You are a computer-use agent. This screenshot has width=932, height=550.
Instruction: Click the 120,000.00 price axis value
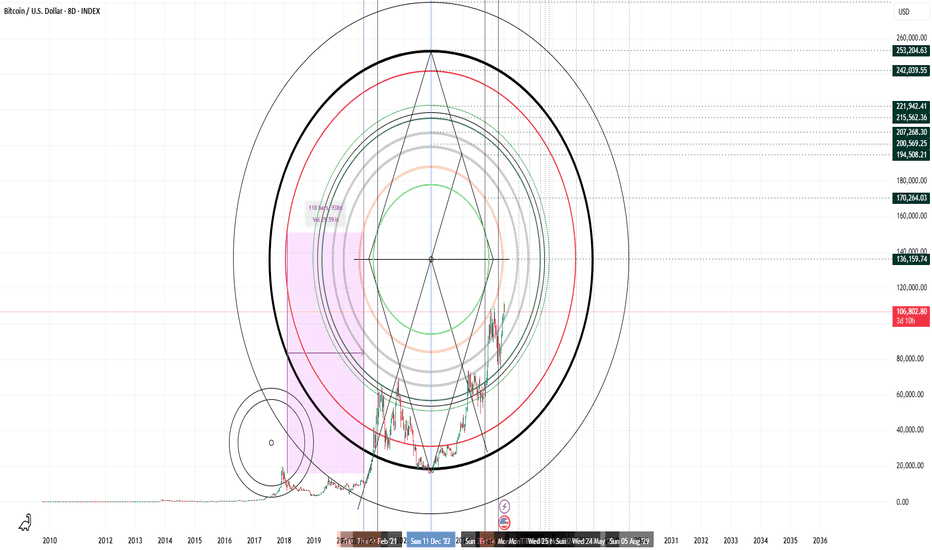911,288
